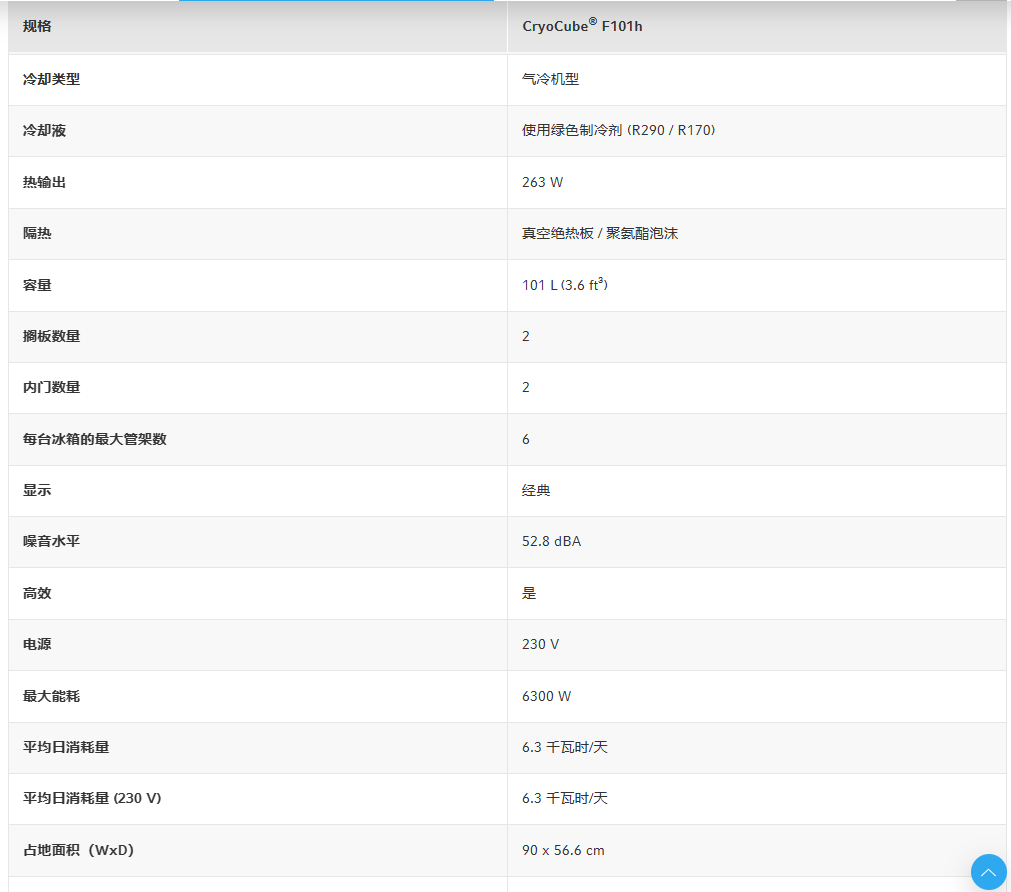Click the 230 V power value
The image size is (1011, 892).
click(540, 644)
